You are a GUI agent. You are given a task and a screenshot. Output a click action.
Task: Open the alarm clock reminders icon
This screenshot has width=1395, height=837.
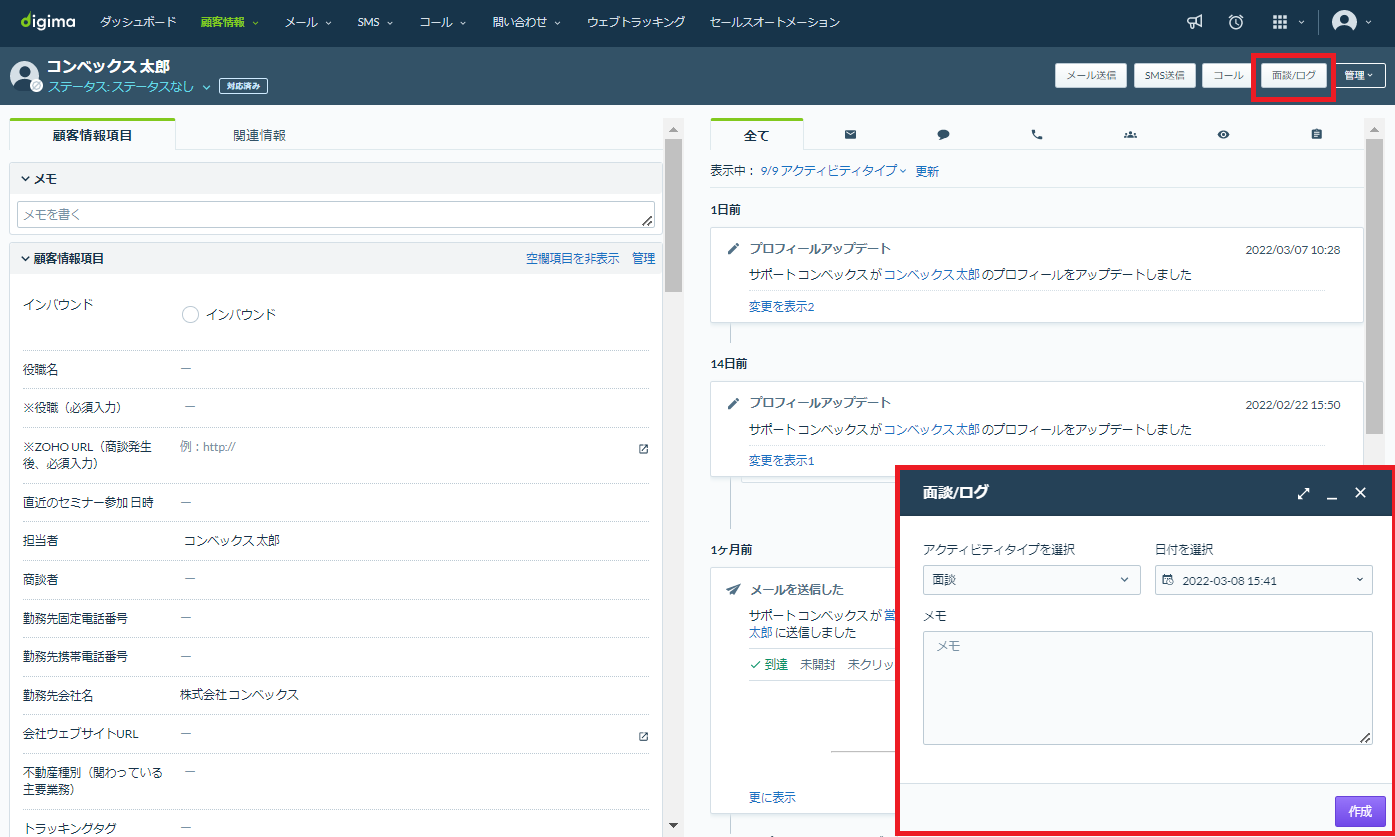tap(1236, 22)
